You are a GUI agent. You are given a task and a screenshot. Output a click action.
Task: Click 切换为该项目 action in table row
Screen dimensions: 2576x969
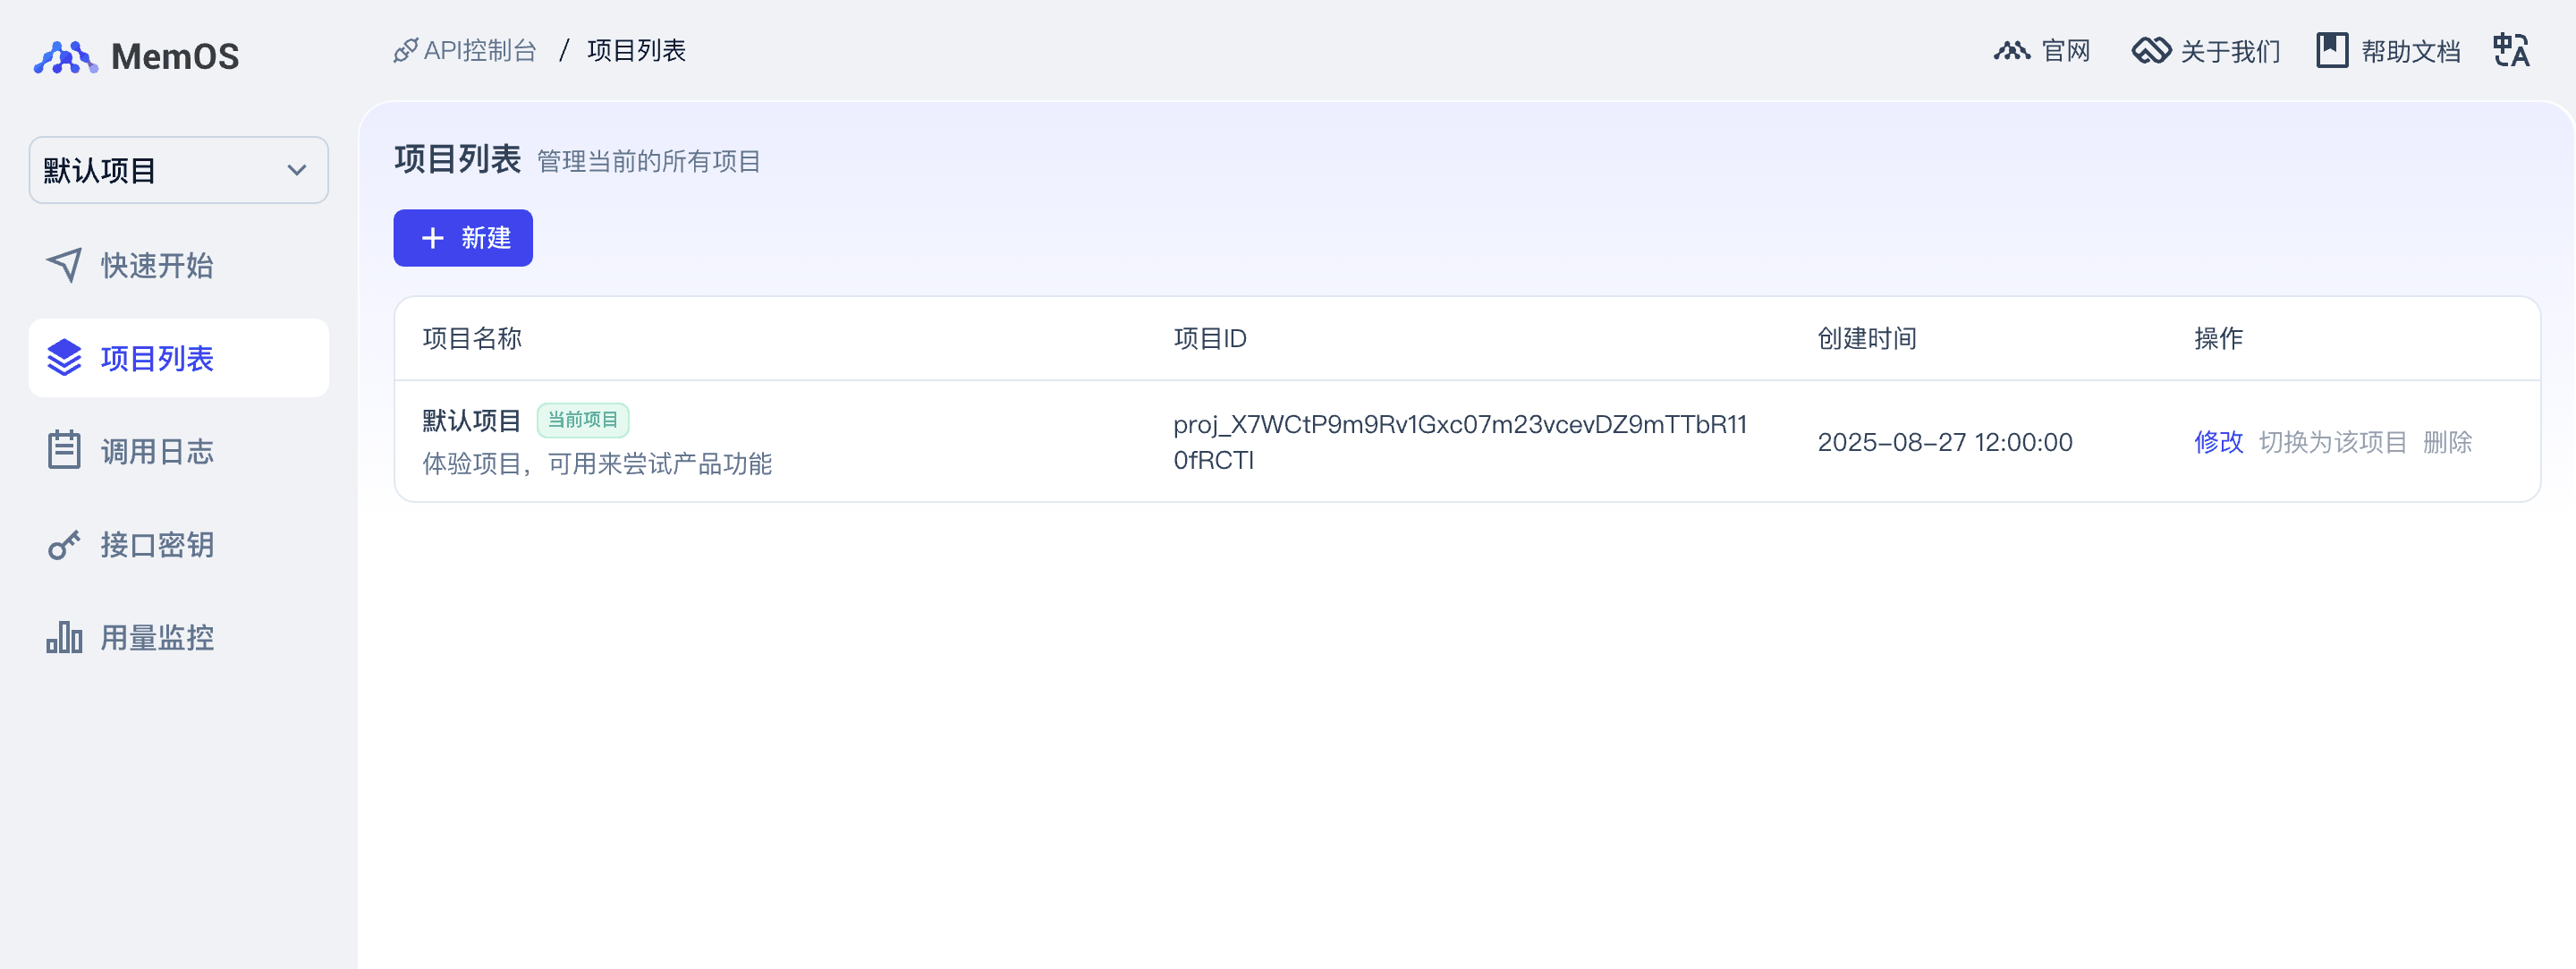click(2332, 442)
